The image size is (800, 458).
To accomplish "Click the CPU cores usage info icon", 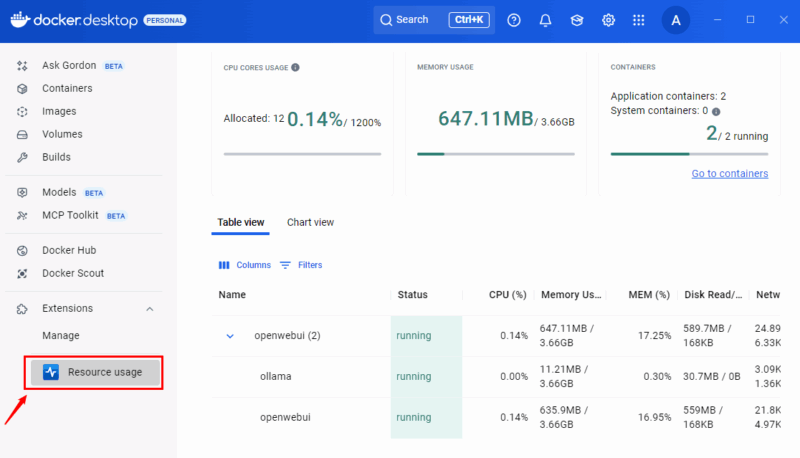I will click(x=295, y=68).
